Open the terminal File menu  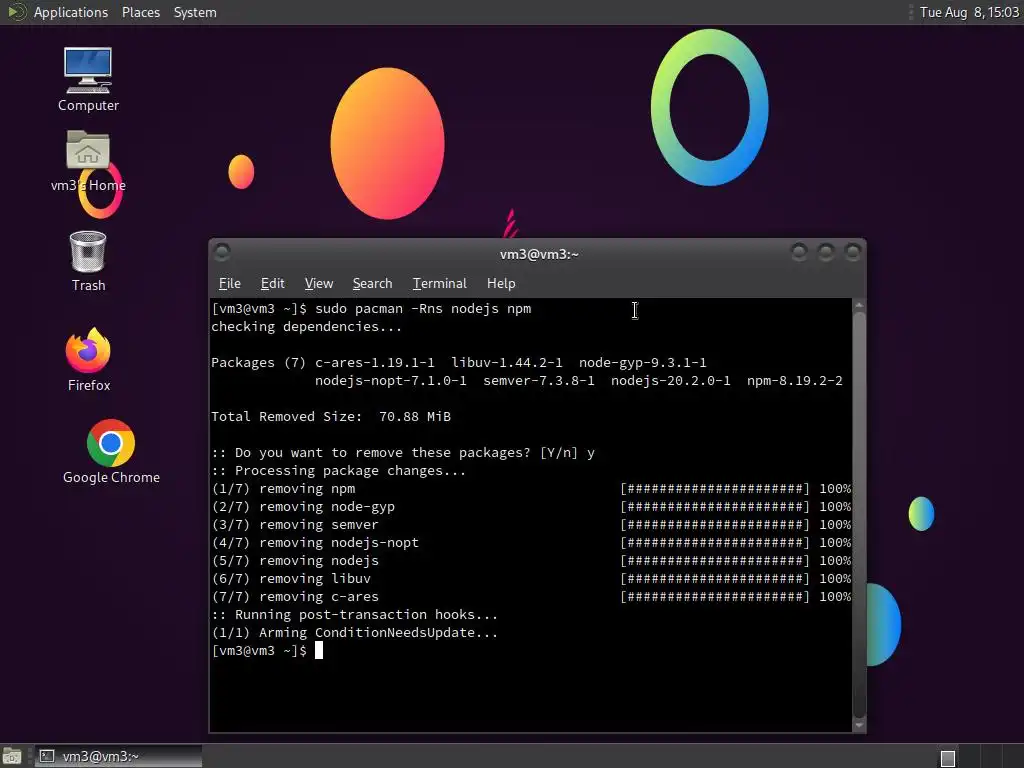click(229, 283)
